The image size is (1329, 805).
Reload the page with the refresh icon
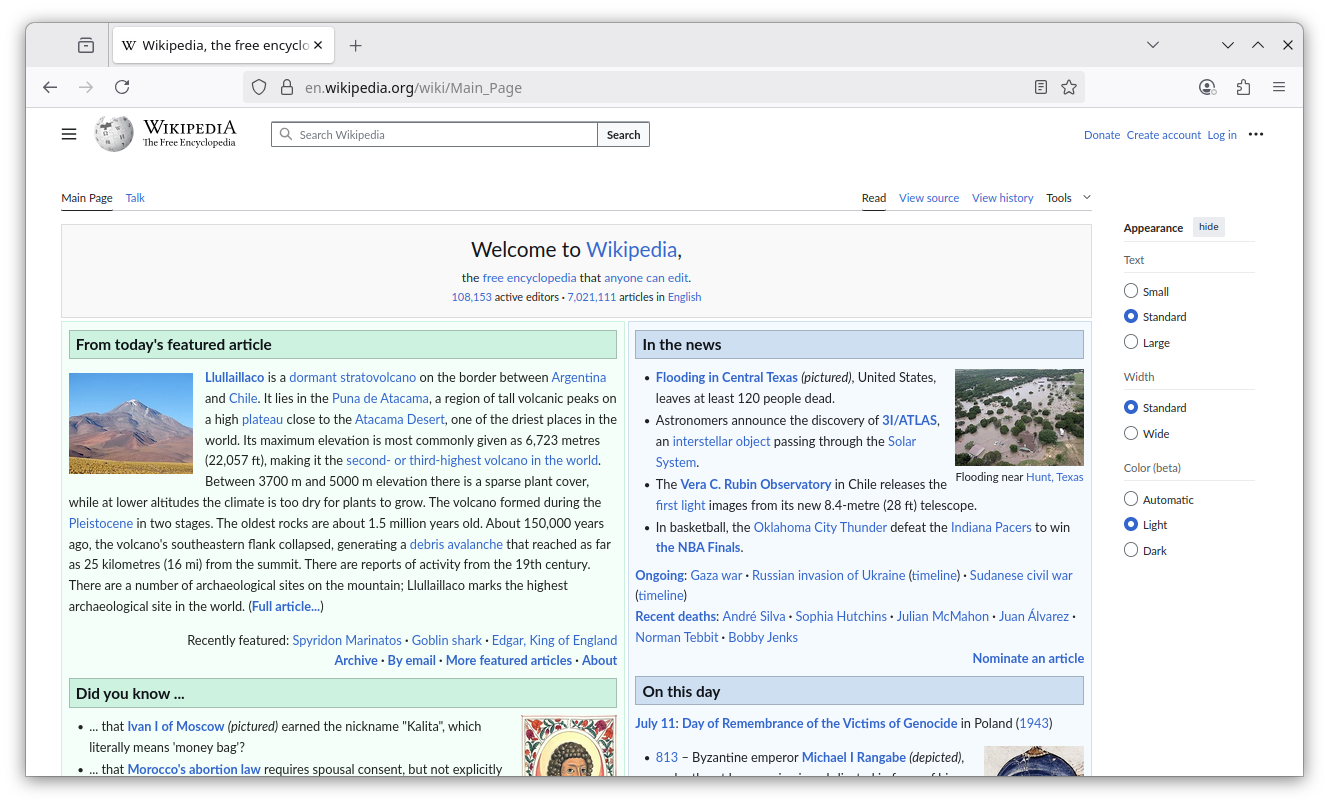122,87
